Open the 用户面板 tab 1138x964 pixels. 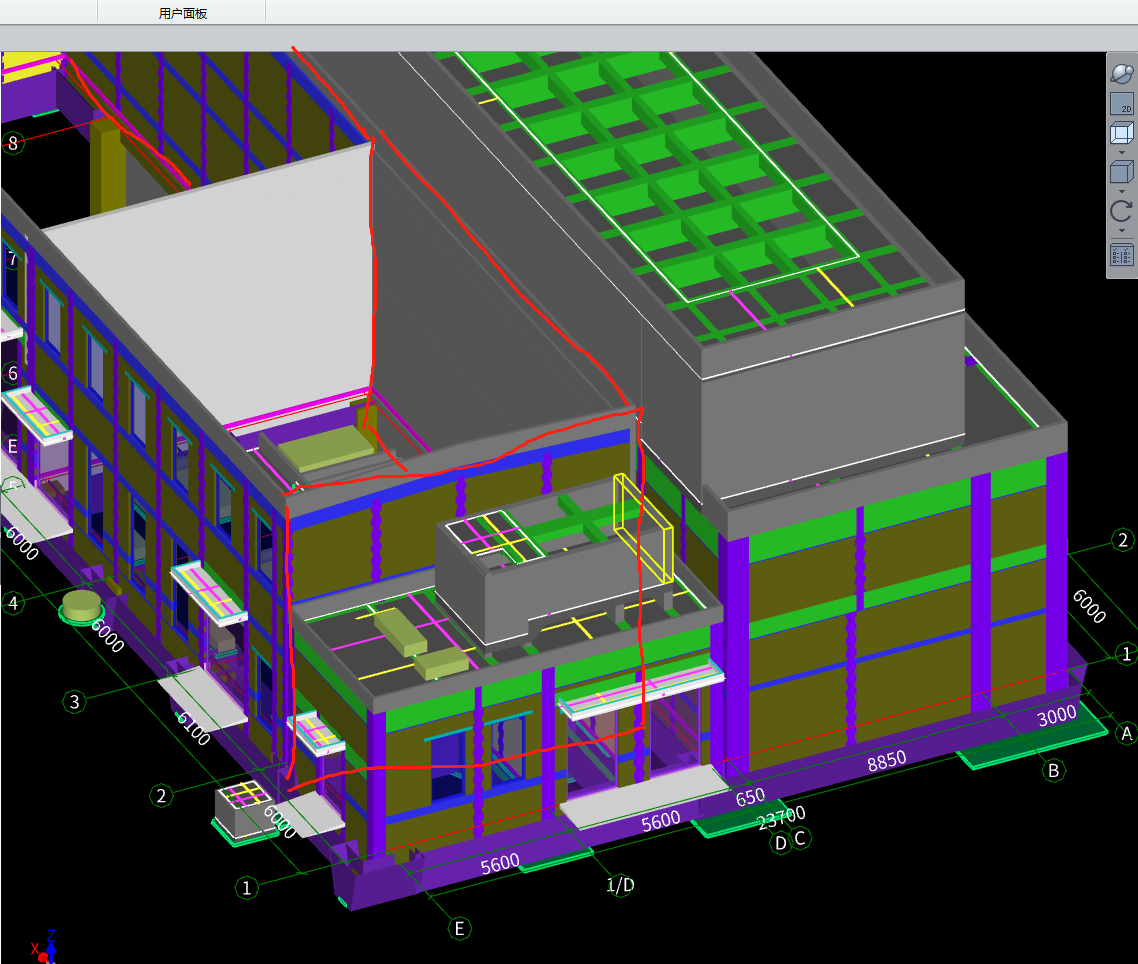(183, 13)
